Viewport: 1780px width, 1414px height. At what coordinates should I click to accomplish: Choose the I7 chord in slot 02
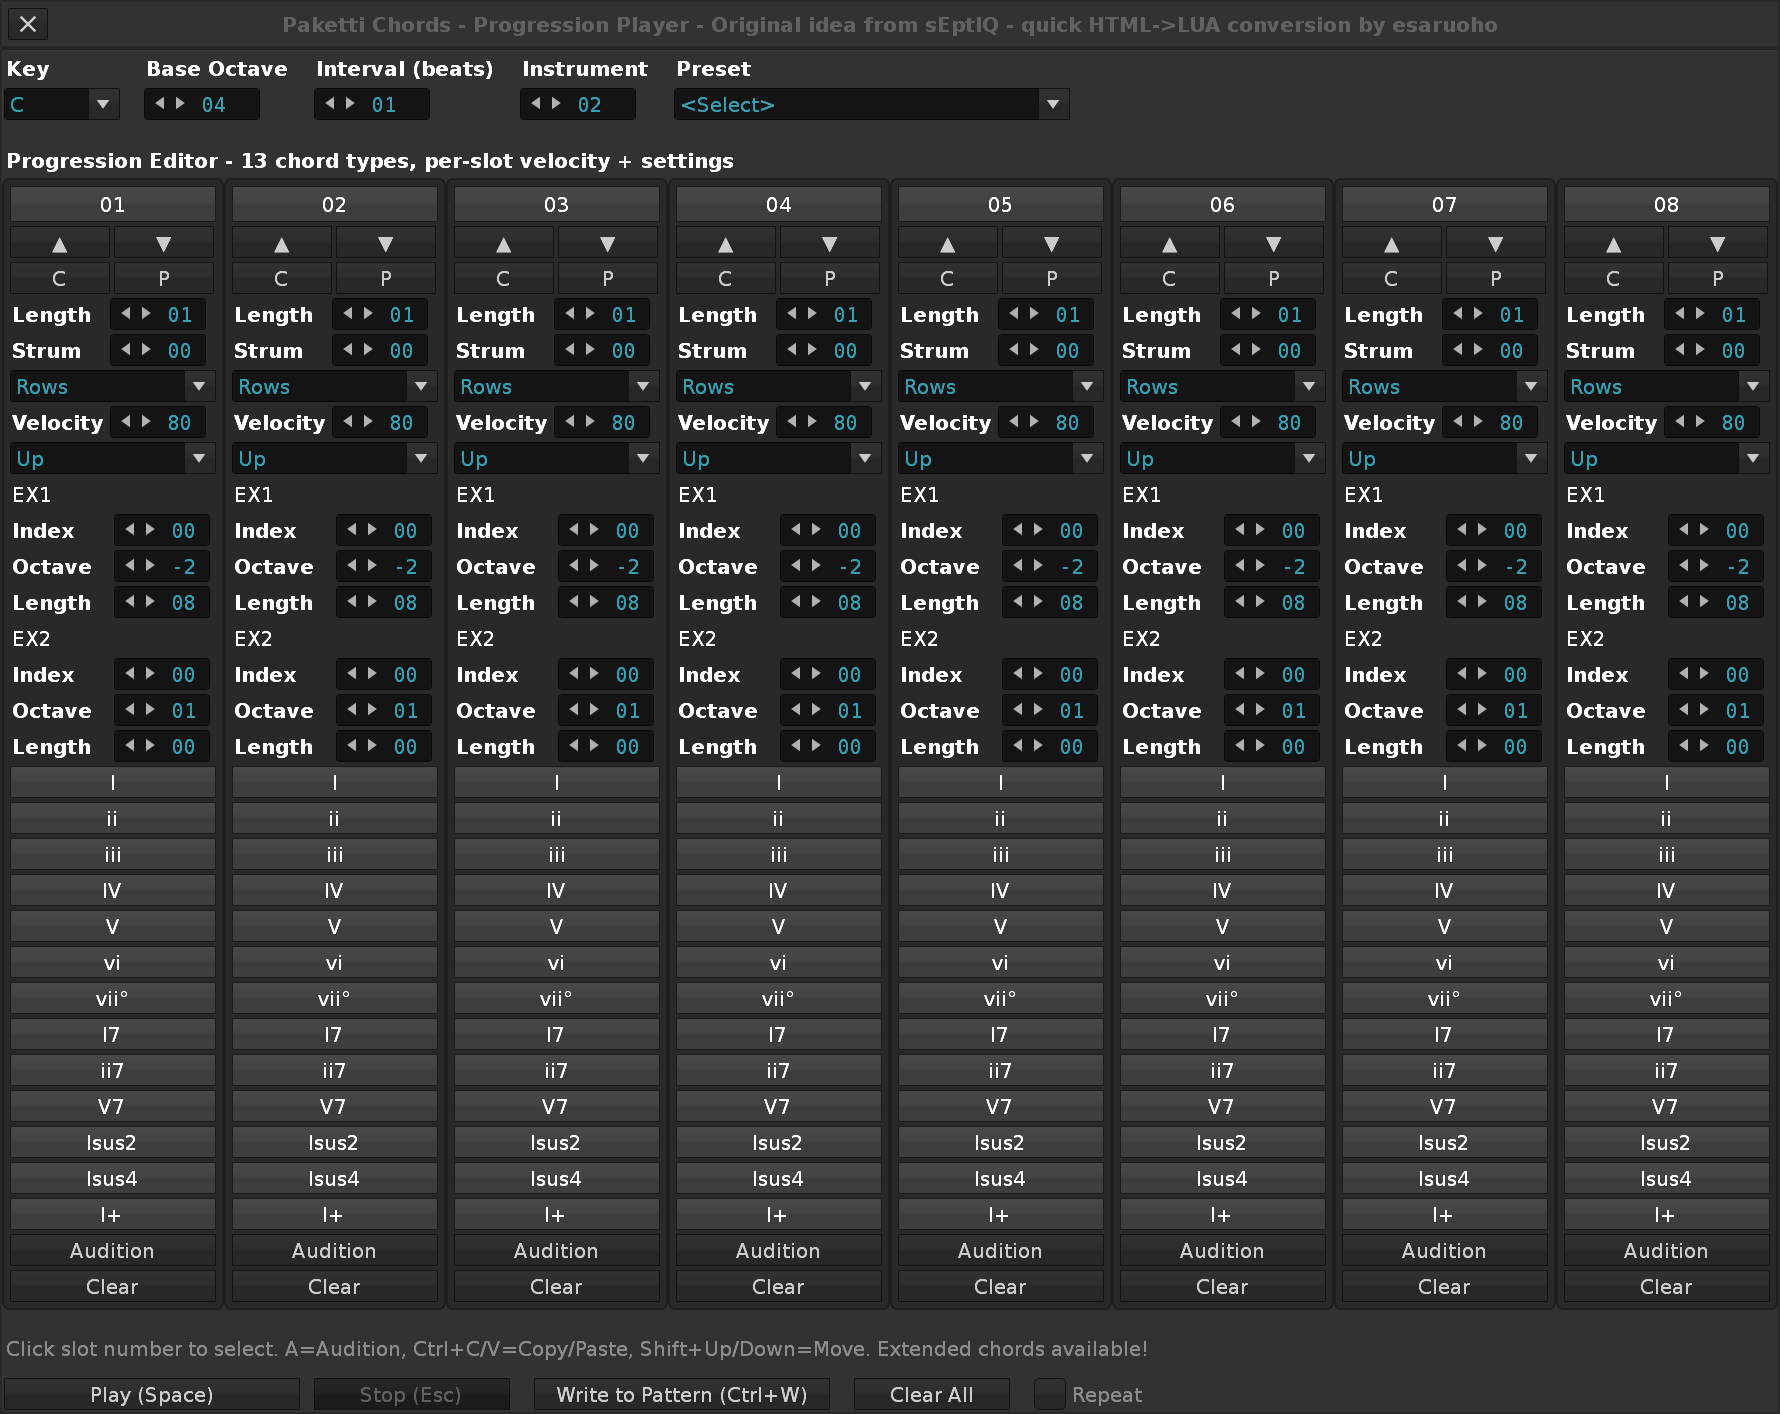[334, 1034]
